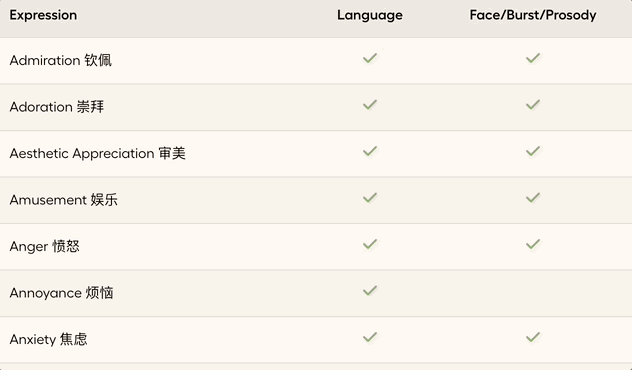Screen dimensions: 632x370
Task: Click Language checkmark for Aesthetic Appreciation
Action: 370,151
